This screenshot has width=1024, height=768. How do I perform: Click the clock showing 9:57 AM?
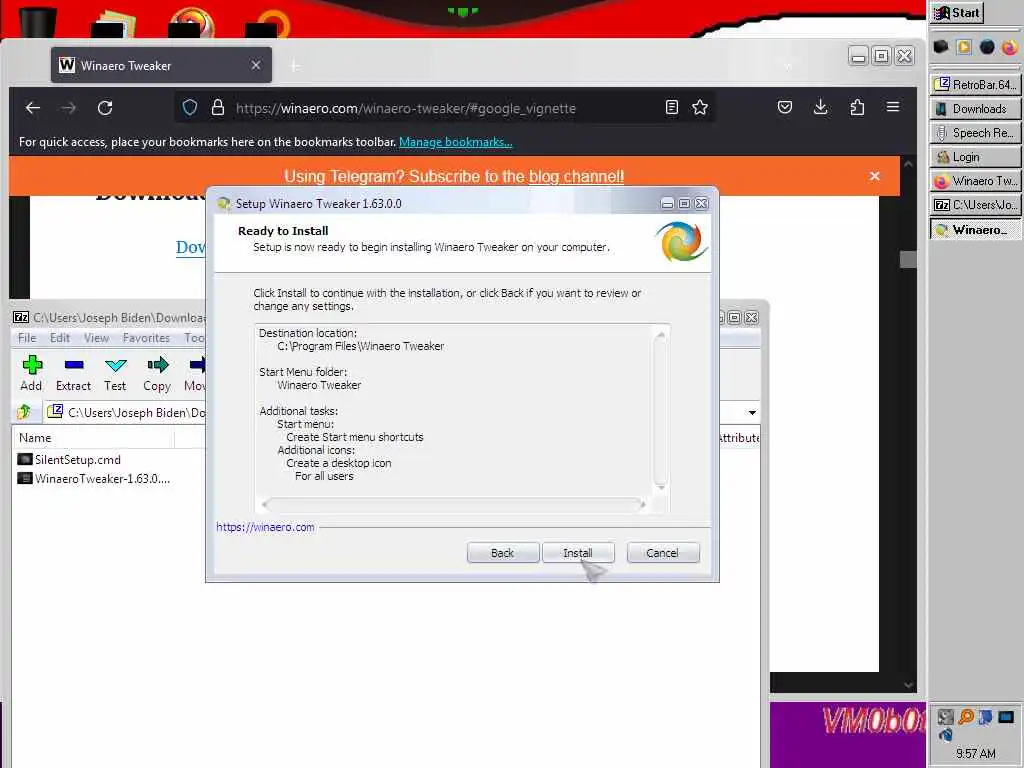coord(976,754)
